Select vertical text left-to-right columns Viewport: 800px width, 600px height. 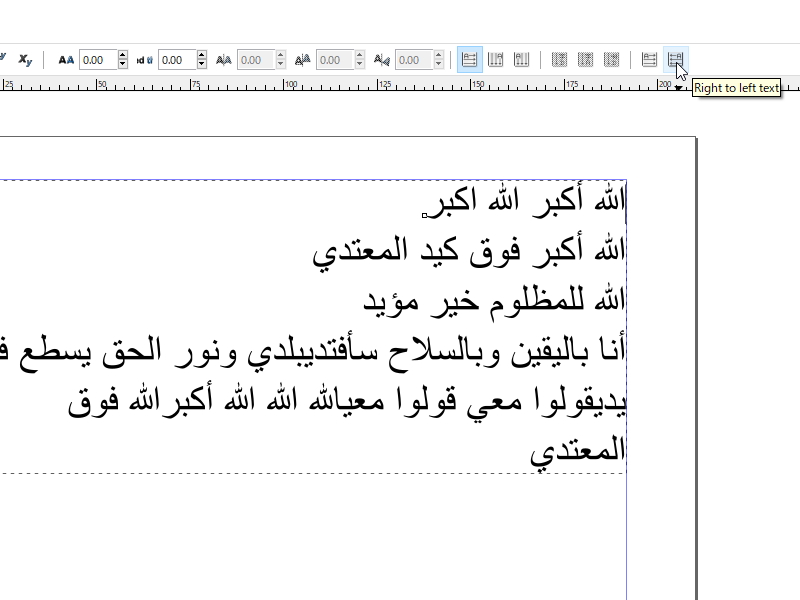[521, 60]
